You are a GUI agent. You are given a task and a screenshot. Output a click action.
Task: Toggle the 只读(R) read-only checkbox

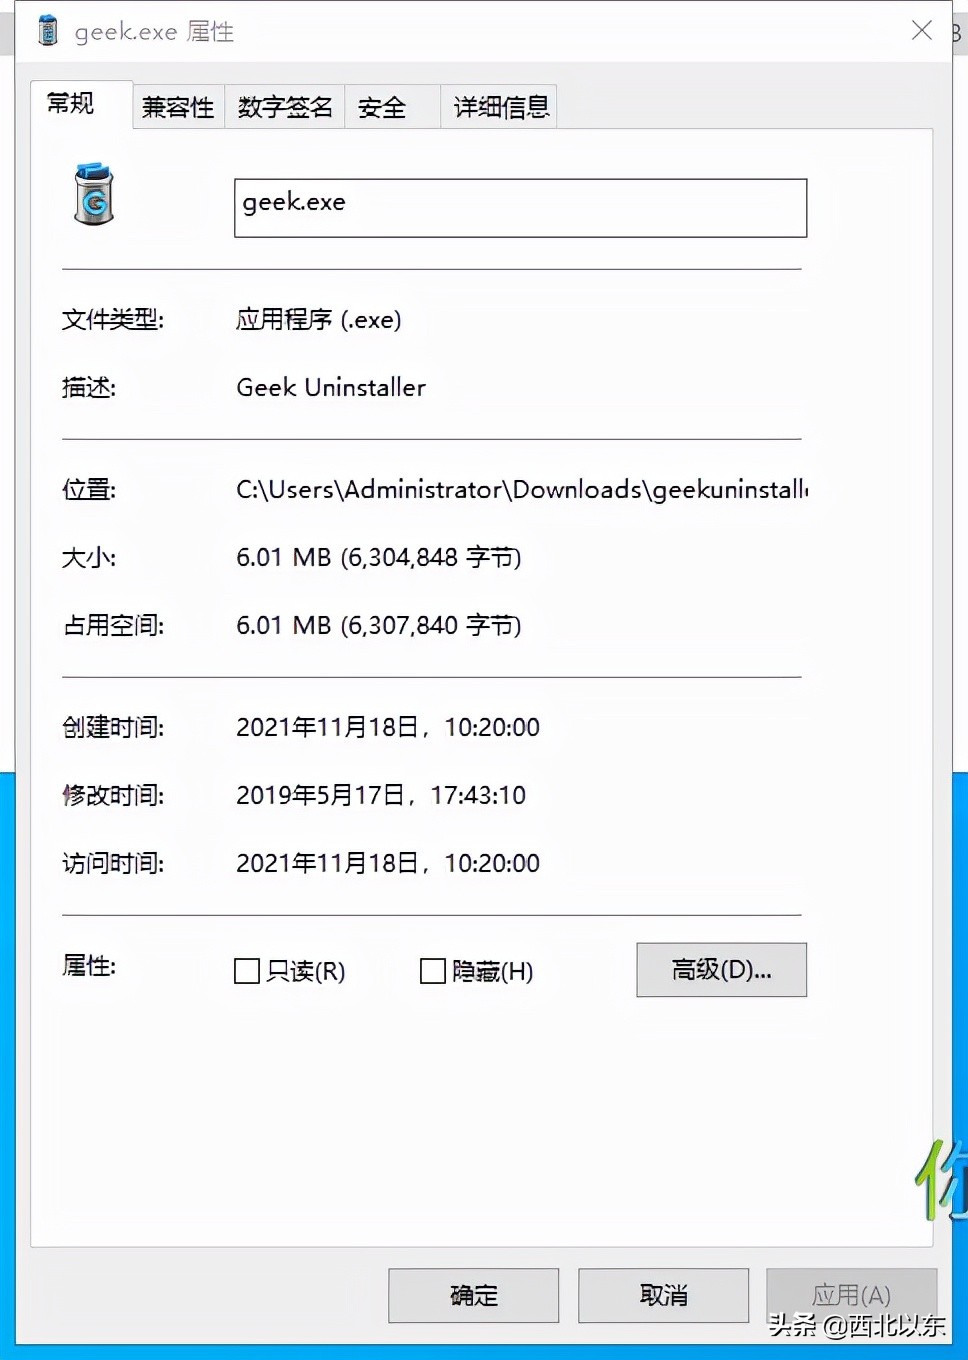click(x=247, y=971)
